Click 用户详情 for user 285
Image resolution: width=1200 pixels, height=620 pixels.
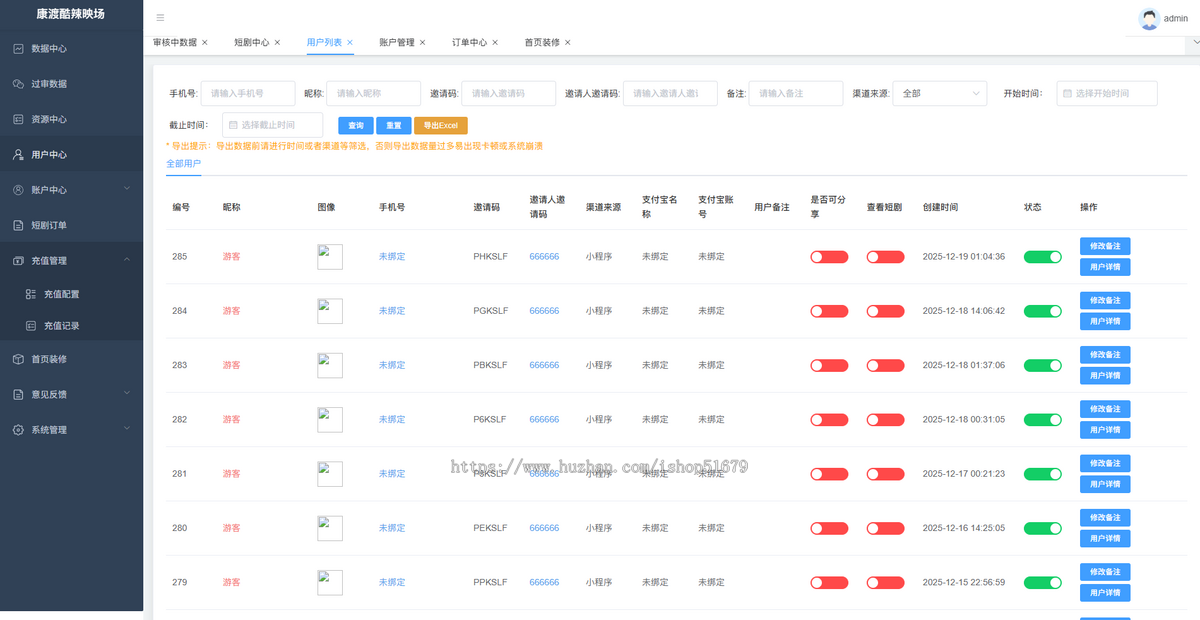[x=1105, y=266]
